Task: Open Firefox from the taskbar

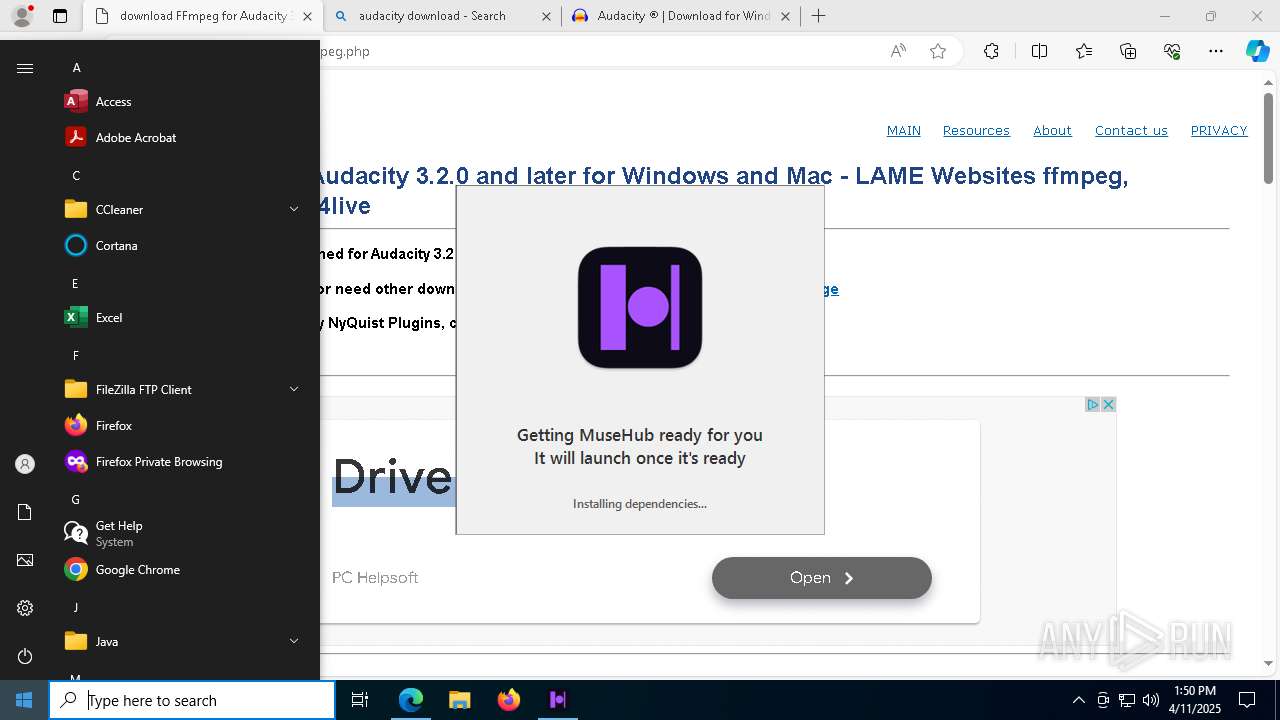Action: [508, 700]
